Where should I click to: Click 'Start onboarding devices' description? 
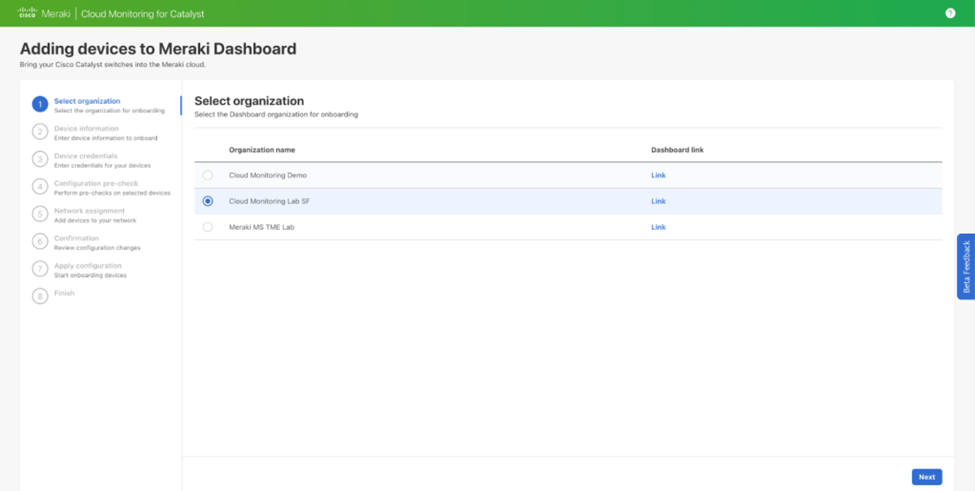(x=90, y=275)
